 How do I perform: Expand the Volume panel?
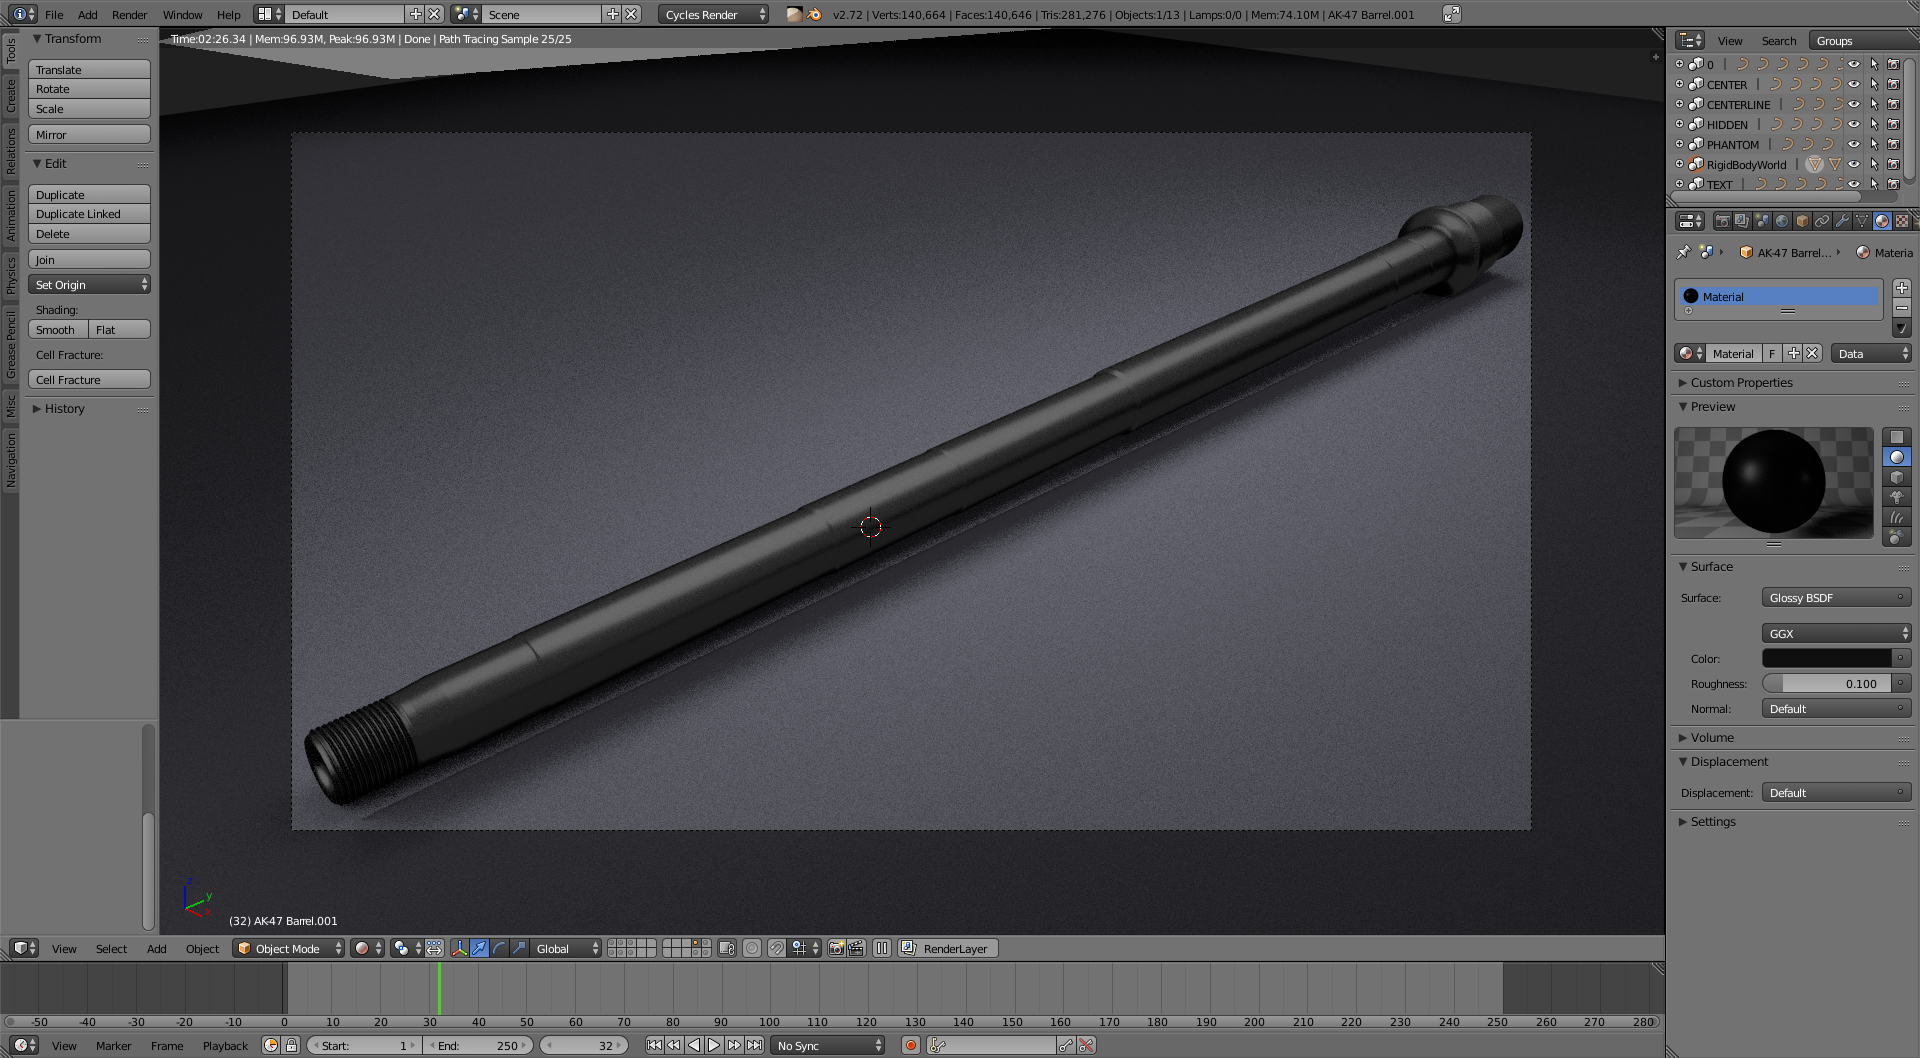click(x=1712, y=737)
